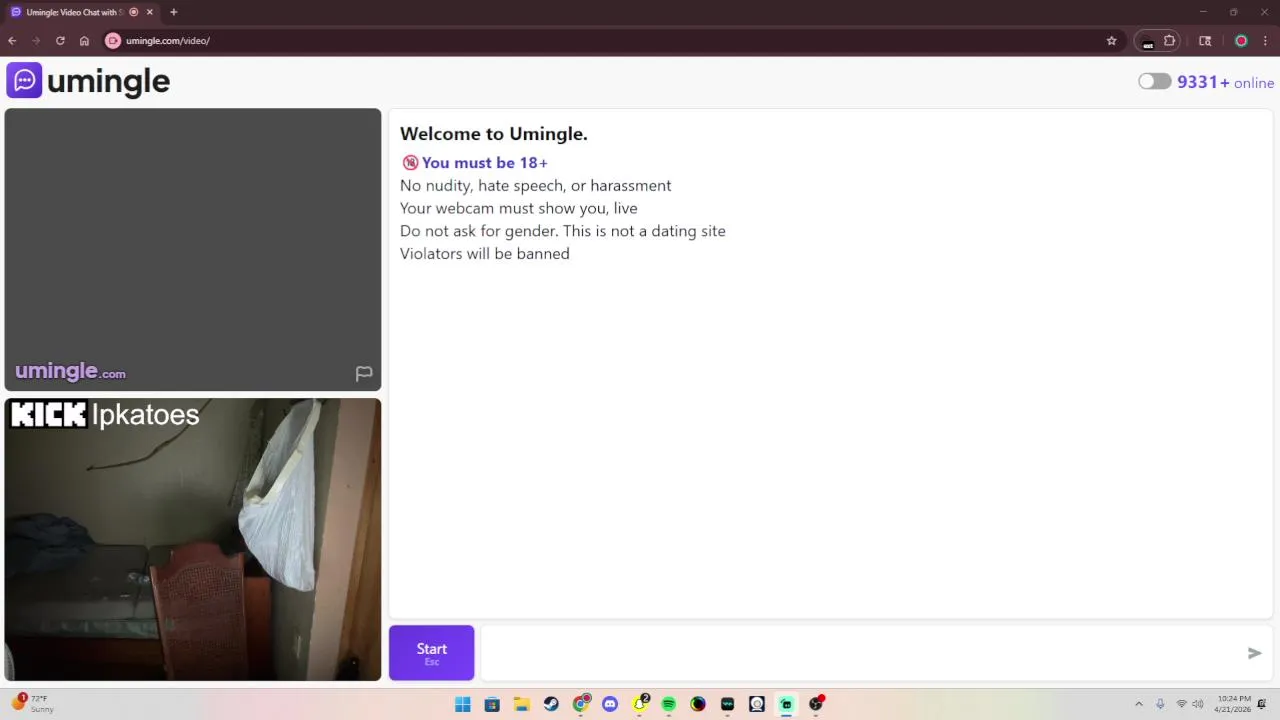The height and width of the screenshot is (720, 1280).
Task: Reload the page with the refresh icon
Action: (60, 41)
